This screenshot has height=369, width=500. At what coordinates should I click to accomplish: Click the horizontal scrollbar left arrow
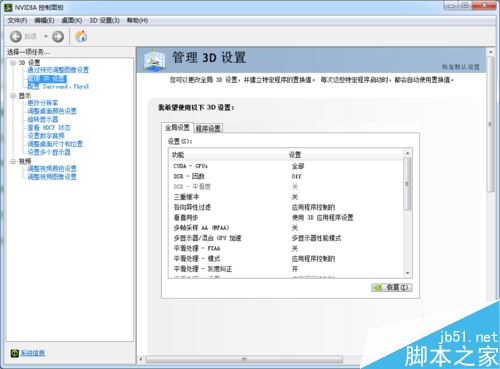coord(141,359)
